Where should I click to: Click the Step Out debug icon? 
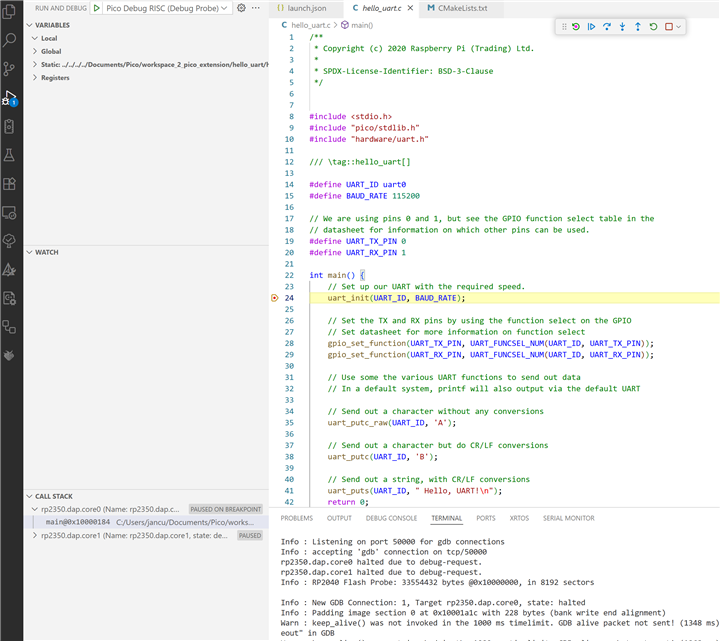coord(638,27)
